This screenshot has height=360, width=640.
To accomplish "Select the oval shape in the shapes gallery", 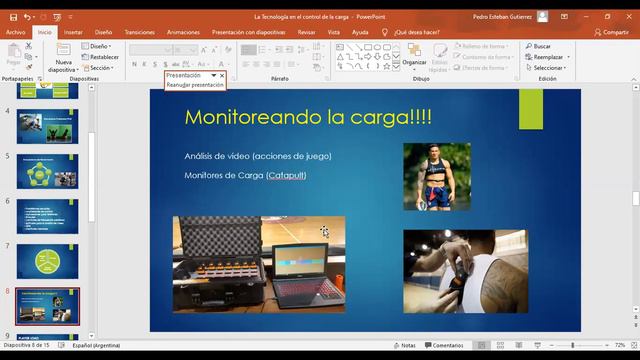I will tap(377, 47).
